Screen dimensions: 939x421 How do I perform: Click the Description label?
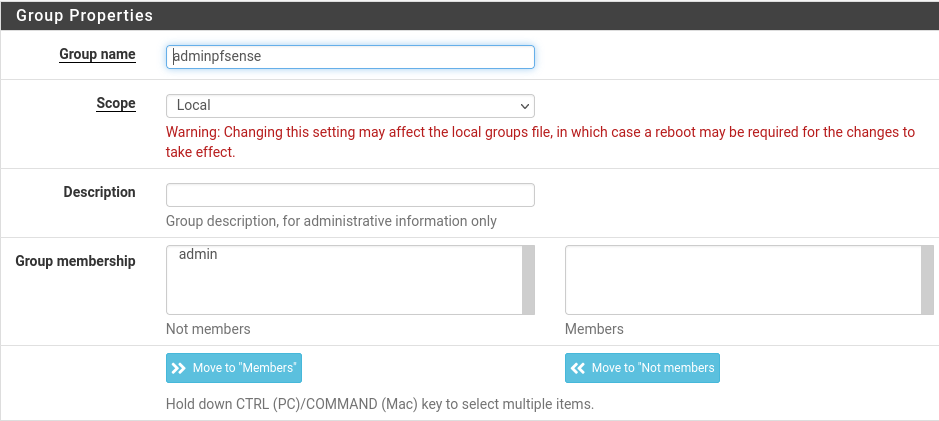pos(99,192)
